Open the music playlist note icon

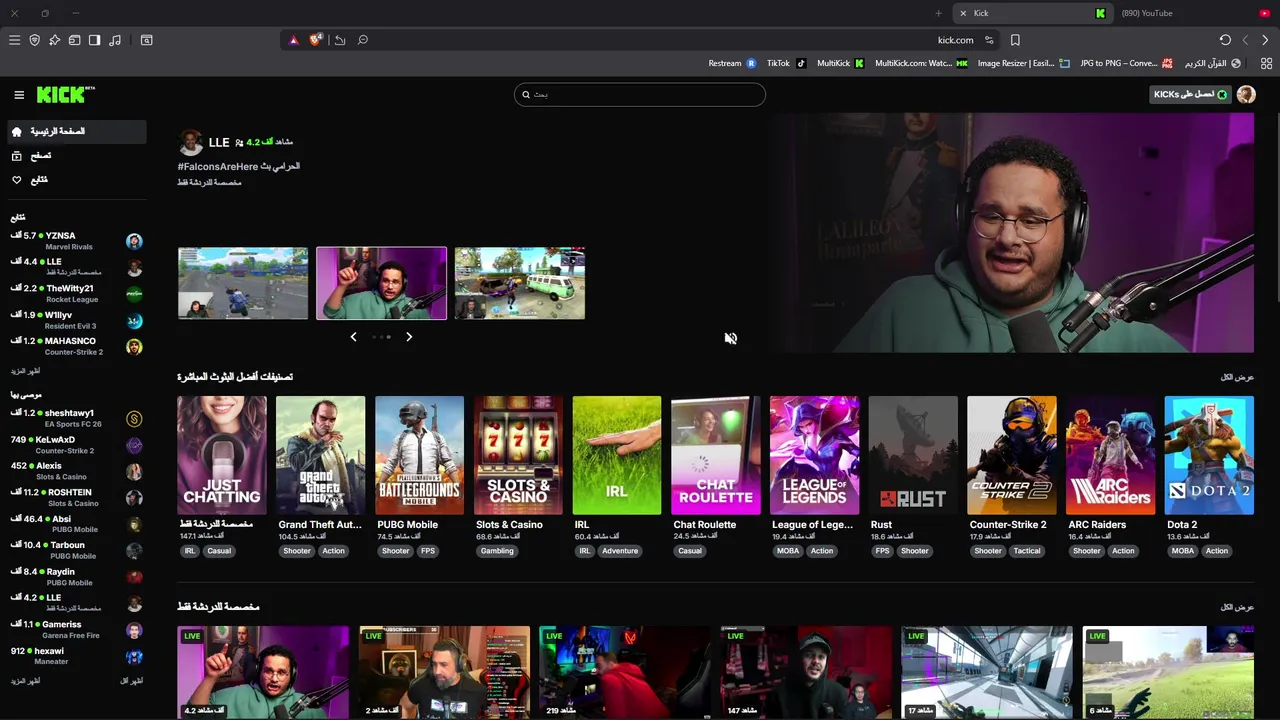(115, 40)
